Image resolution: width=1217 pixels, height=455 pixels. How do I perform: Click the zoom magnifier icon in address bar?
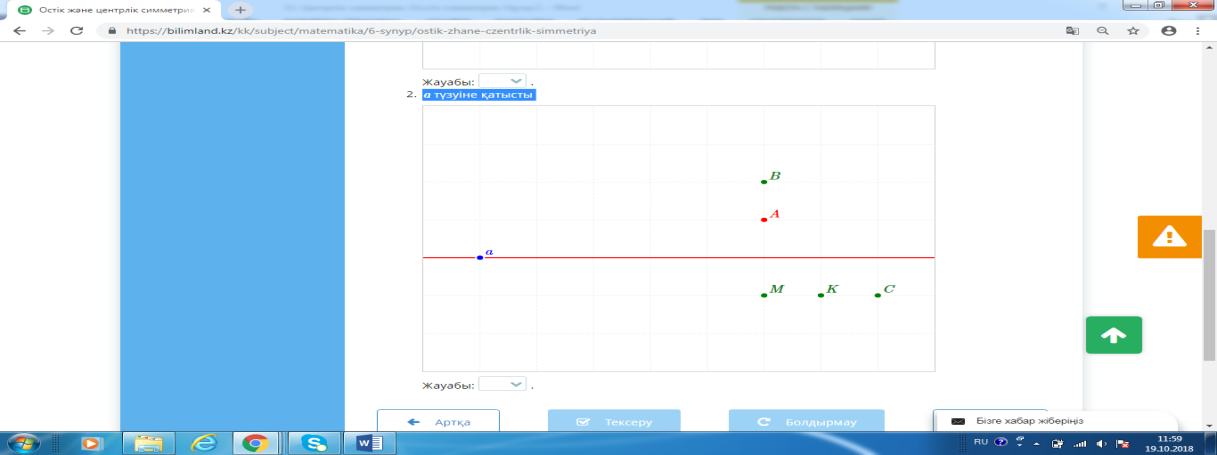[x=1102, y=30]
